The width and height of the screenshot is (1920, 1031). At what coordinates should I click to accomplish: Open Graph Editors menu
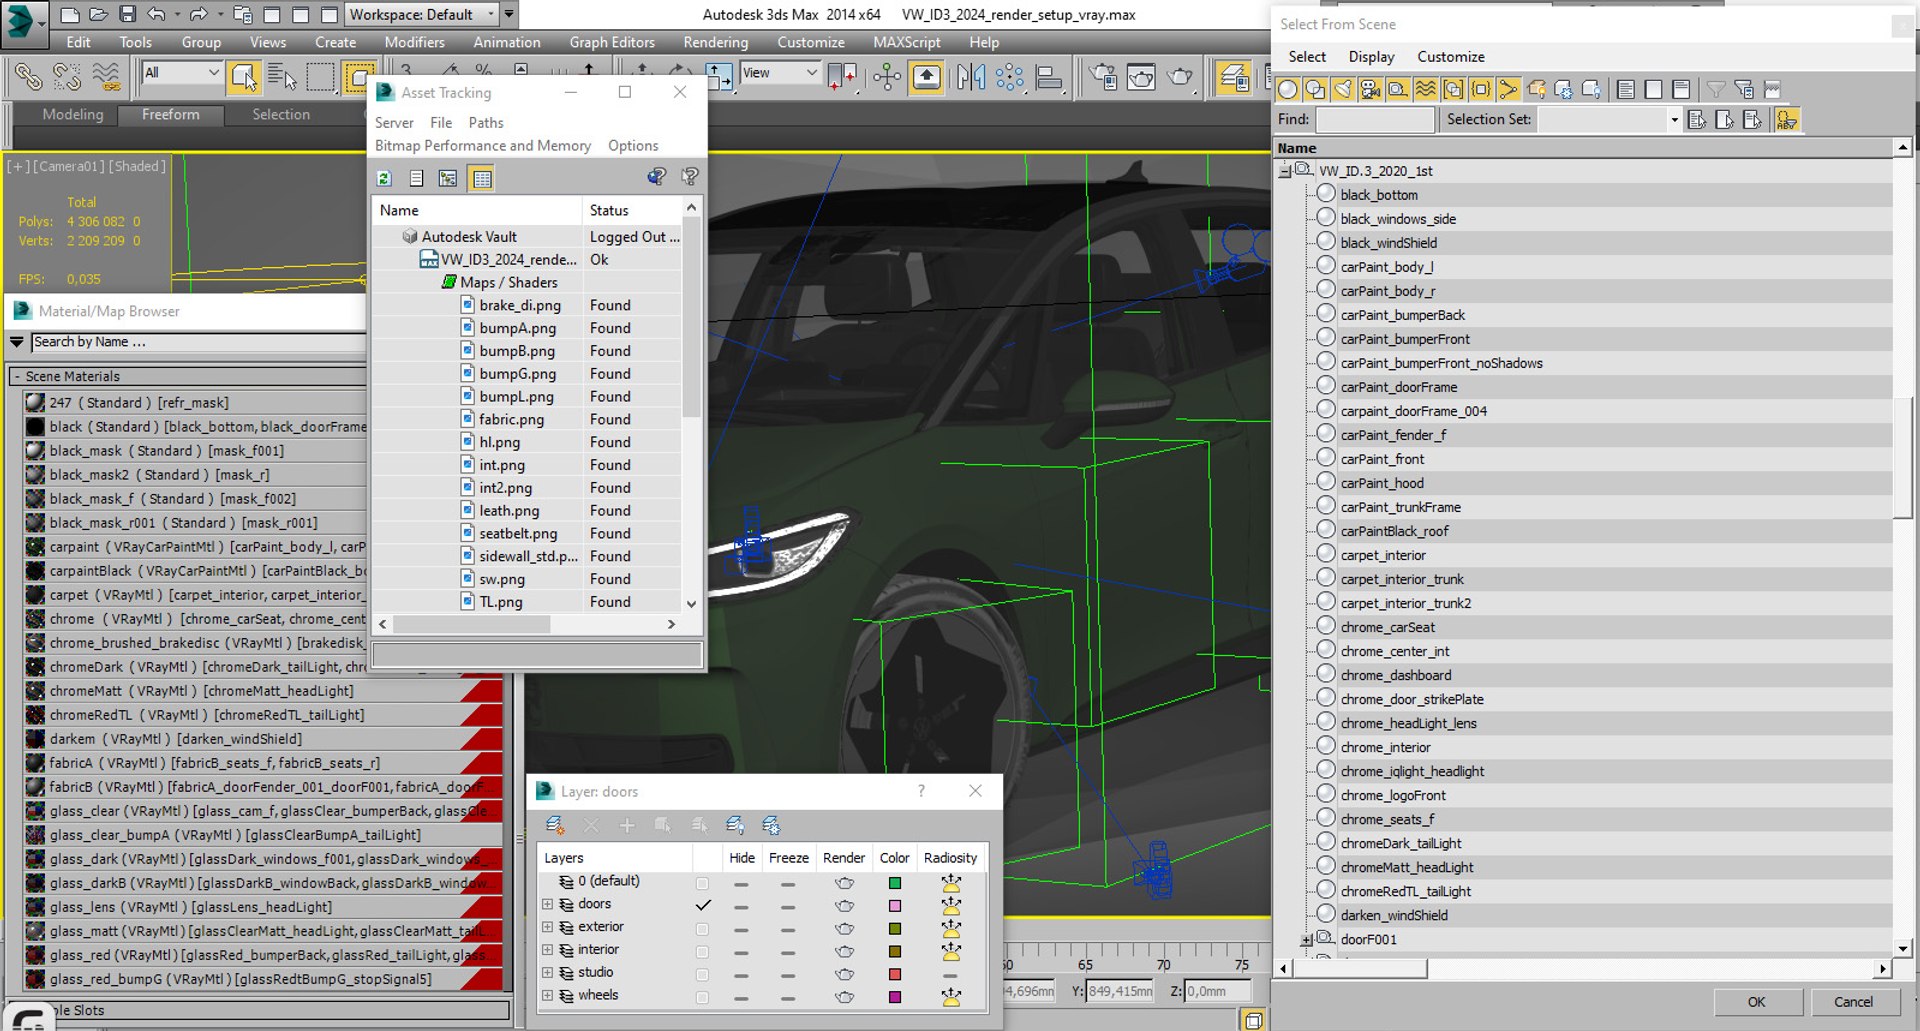612,42
